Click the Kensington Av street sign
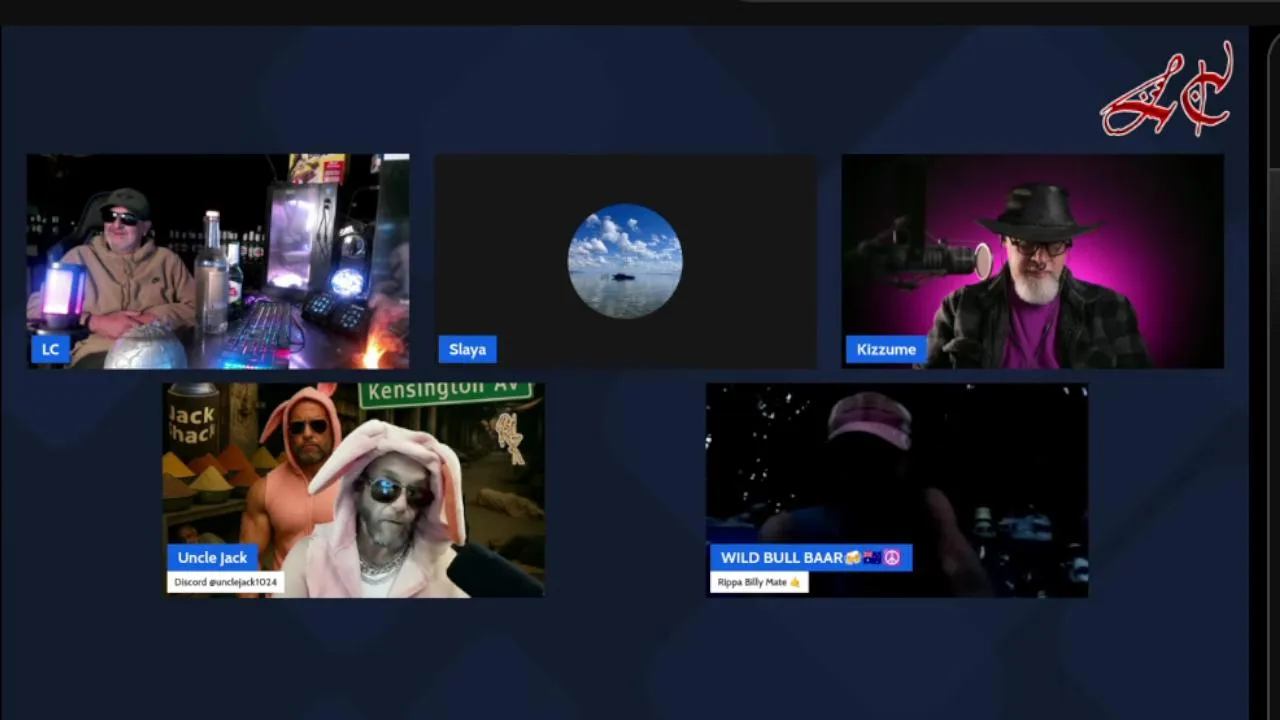 [445, 393]
